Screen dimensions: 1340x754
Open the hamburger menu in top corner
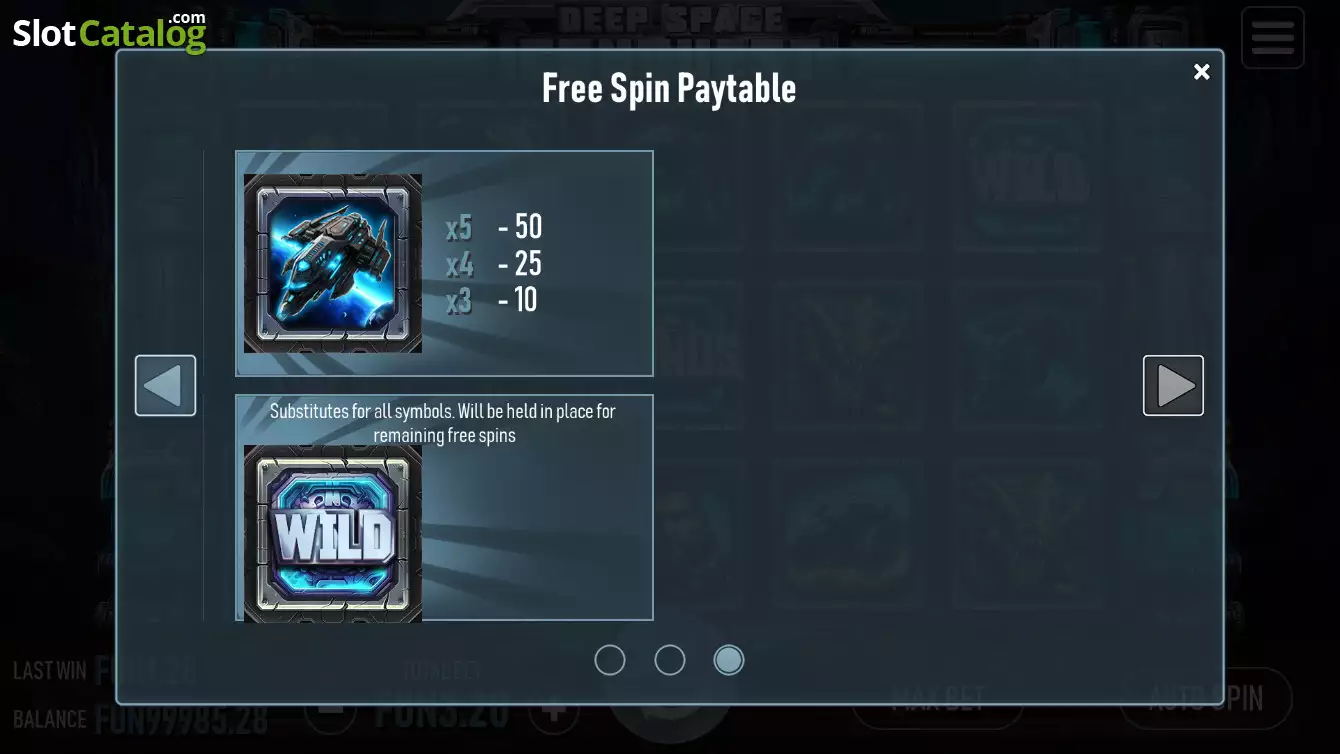[1272, 38]
